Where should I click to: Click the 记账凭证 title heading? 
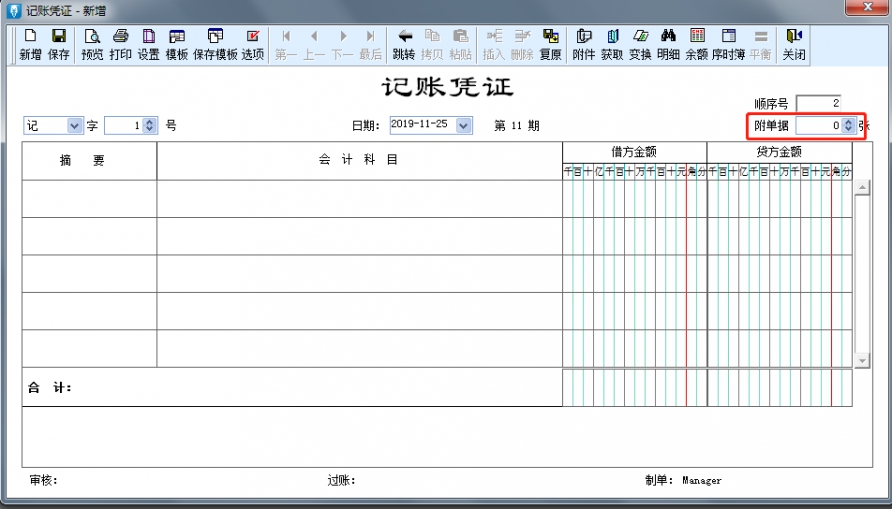448,87
